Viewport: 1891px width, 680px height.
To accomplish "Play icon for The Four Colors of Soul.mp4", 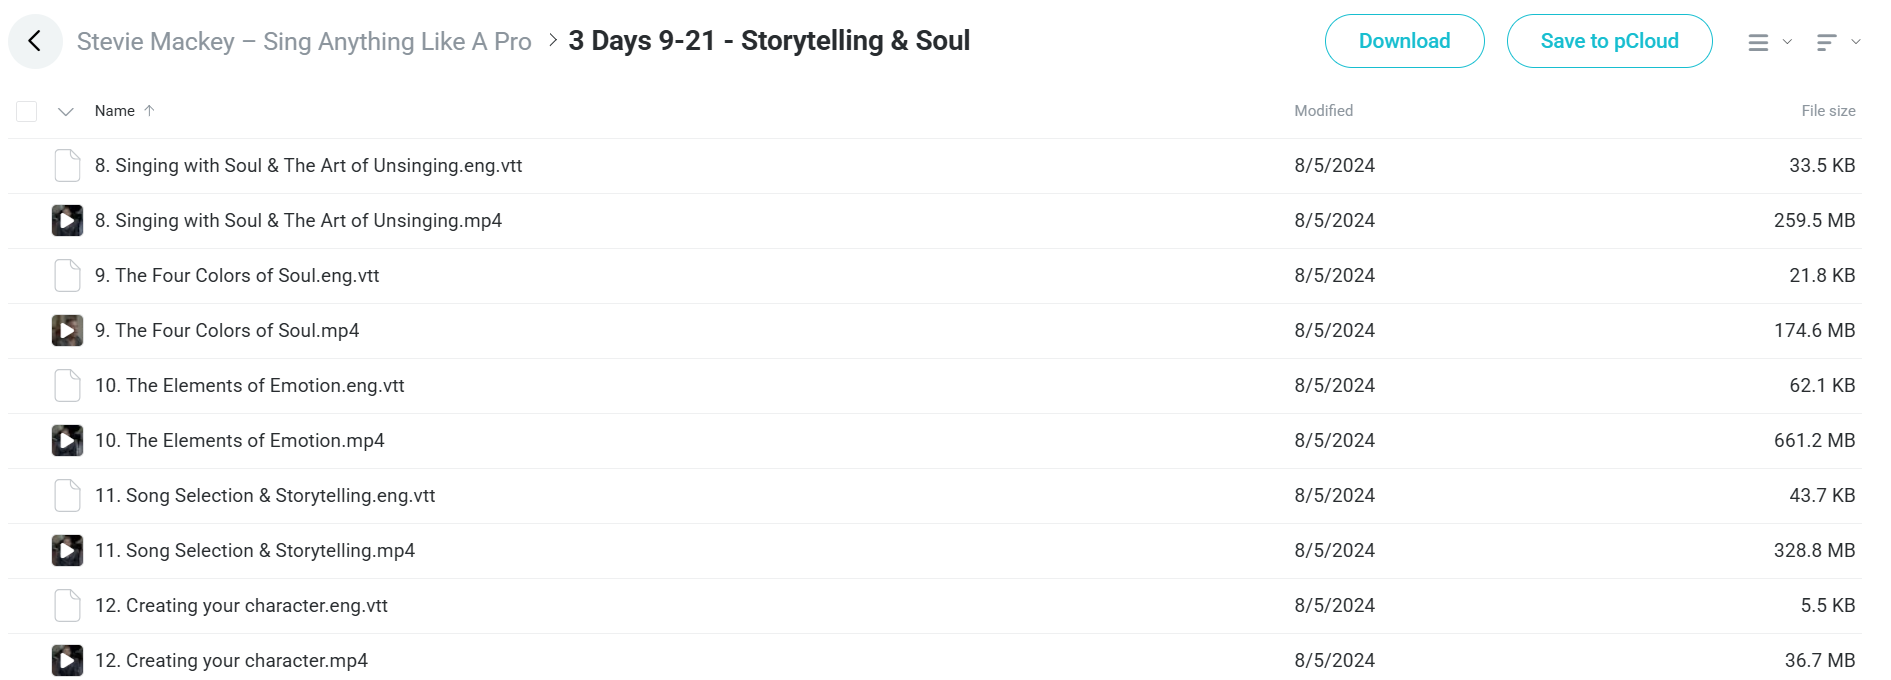I will pos(67,330).
